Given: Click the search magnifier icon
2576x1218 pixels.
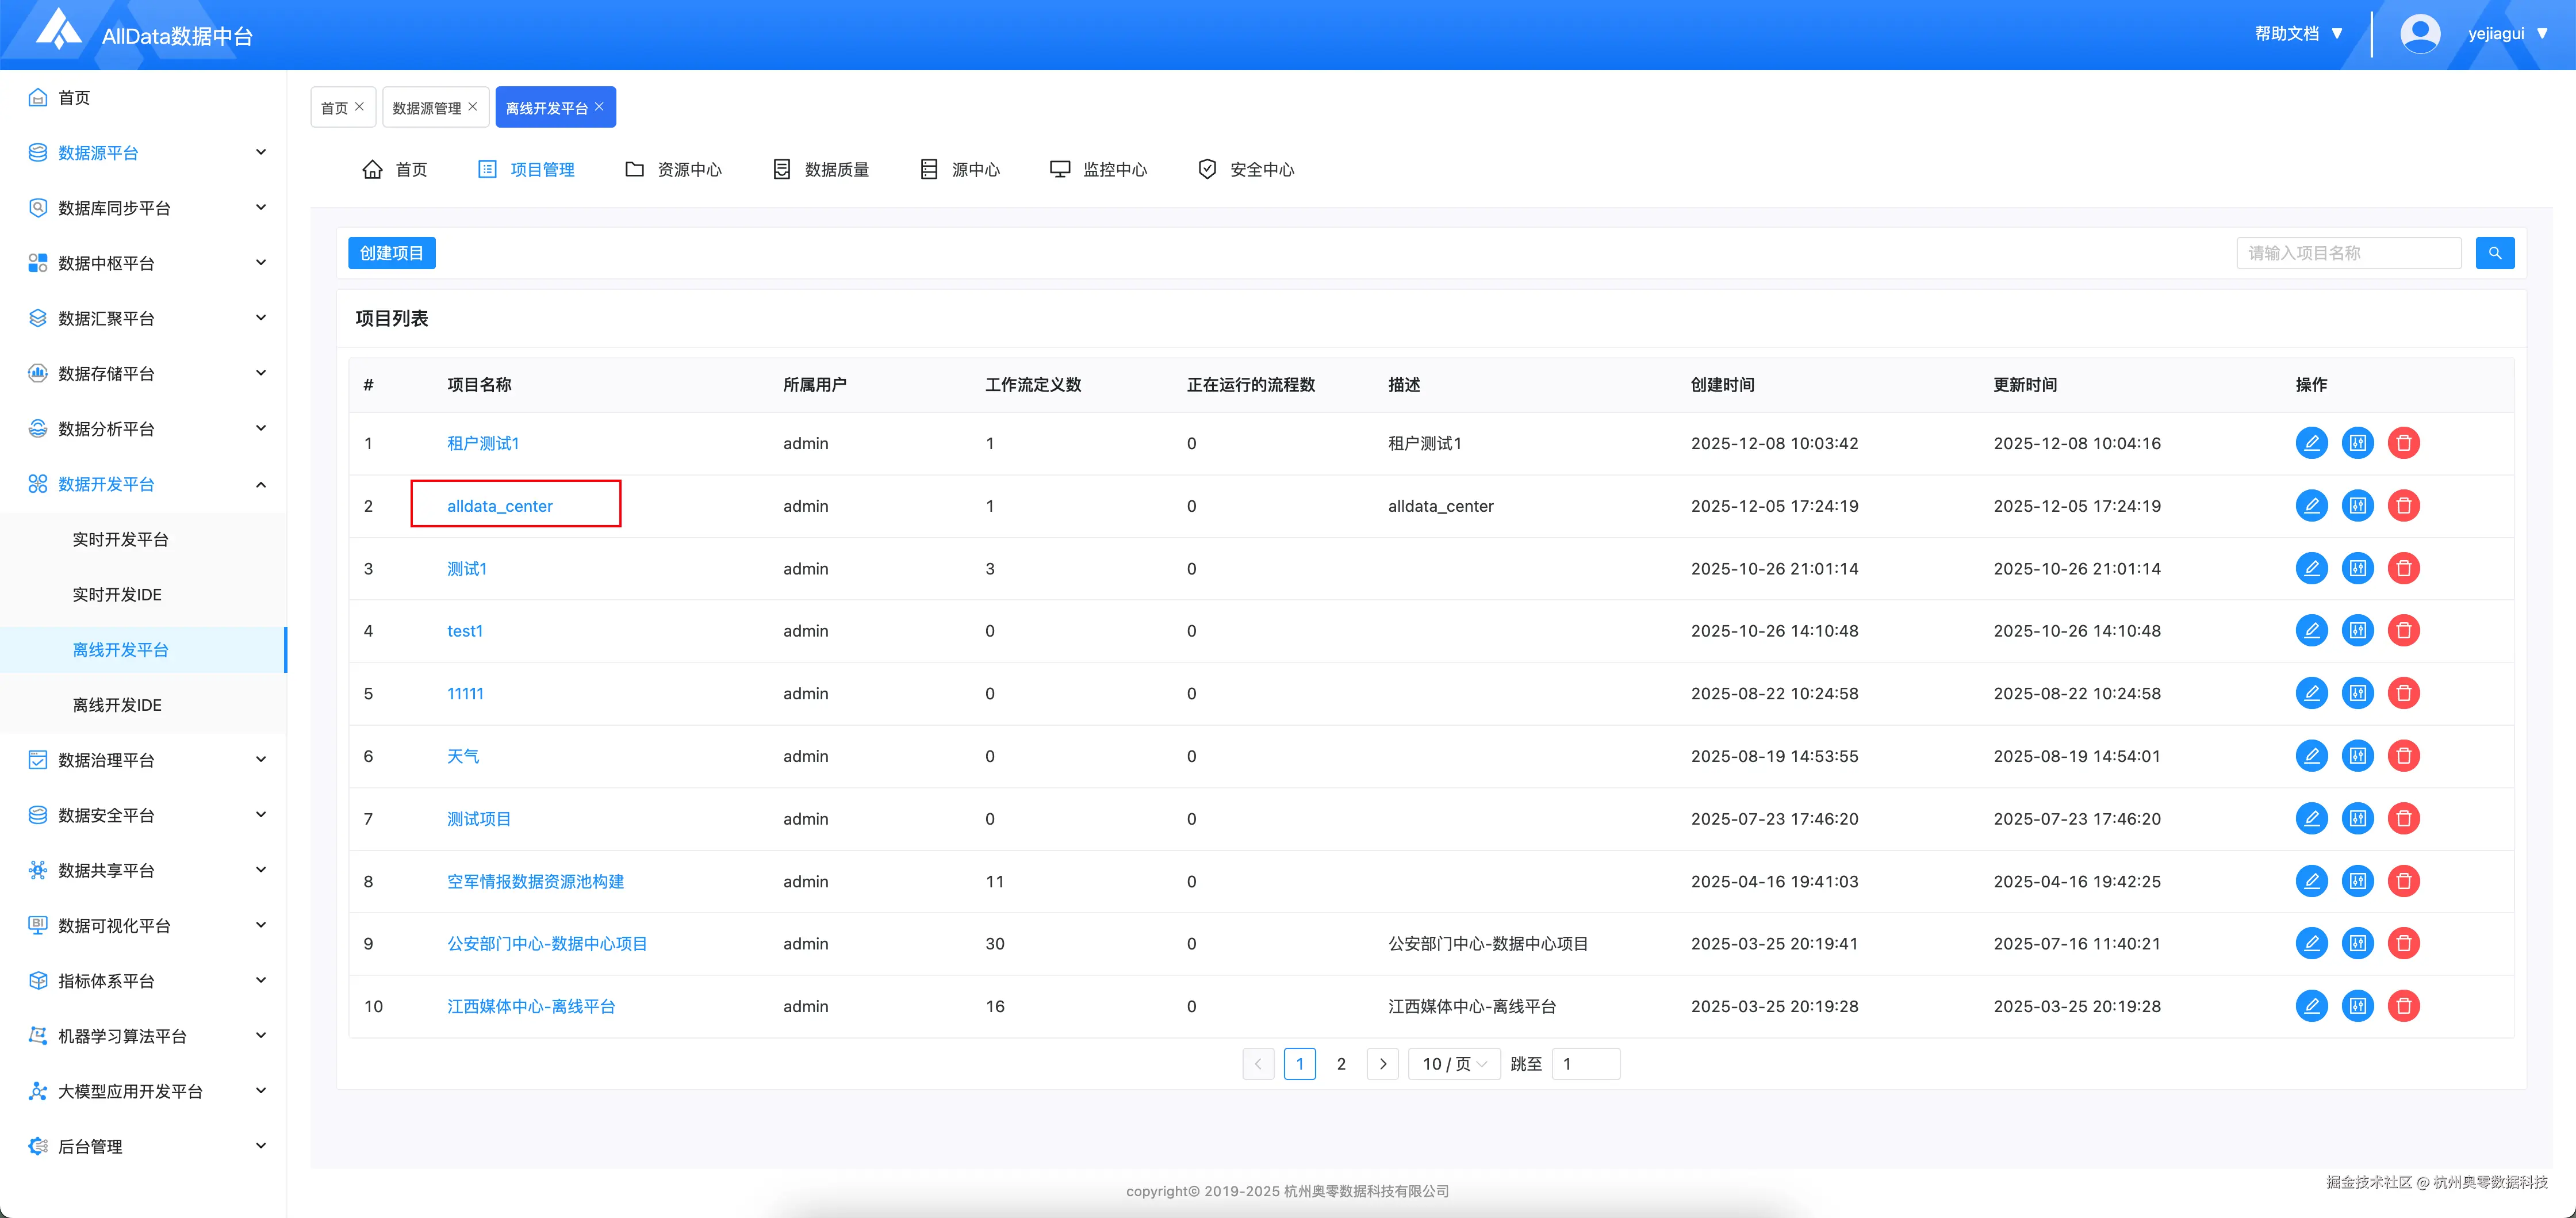Looking at the screenshot, I should pos(2494,253).
